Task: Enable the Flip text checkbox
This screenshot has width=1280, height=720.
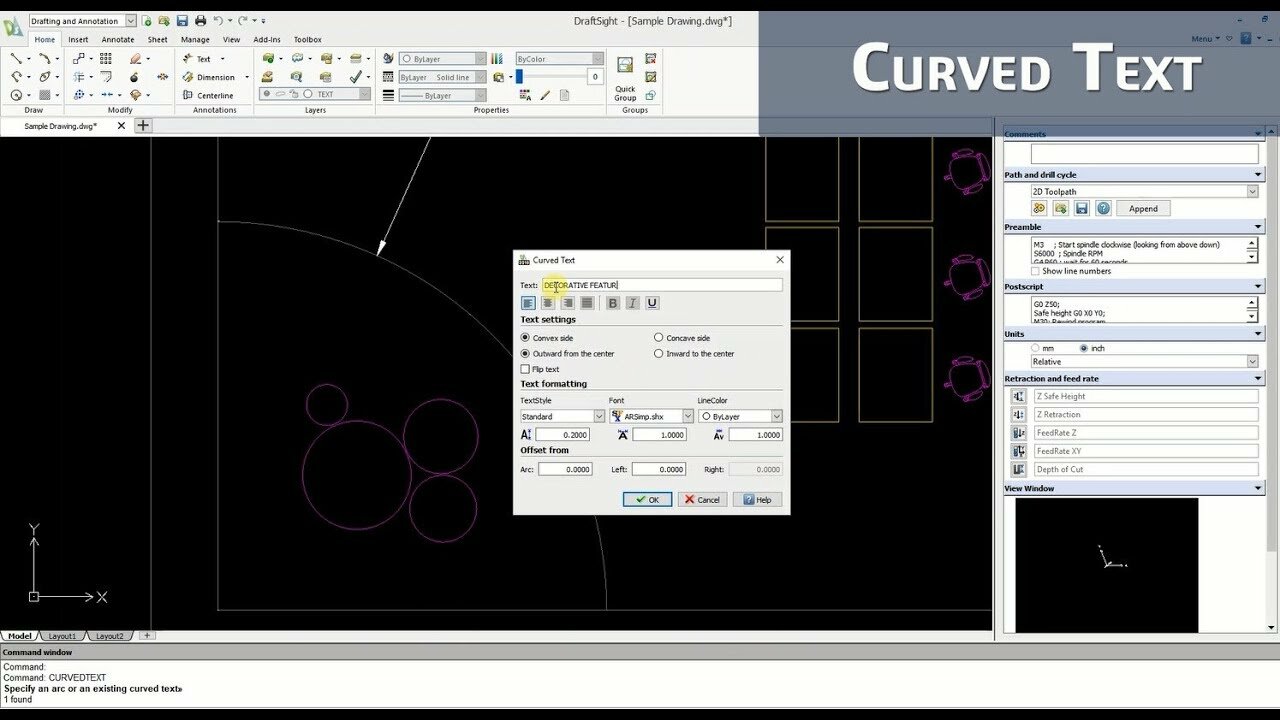Action: coord(526,369)
